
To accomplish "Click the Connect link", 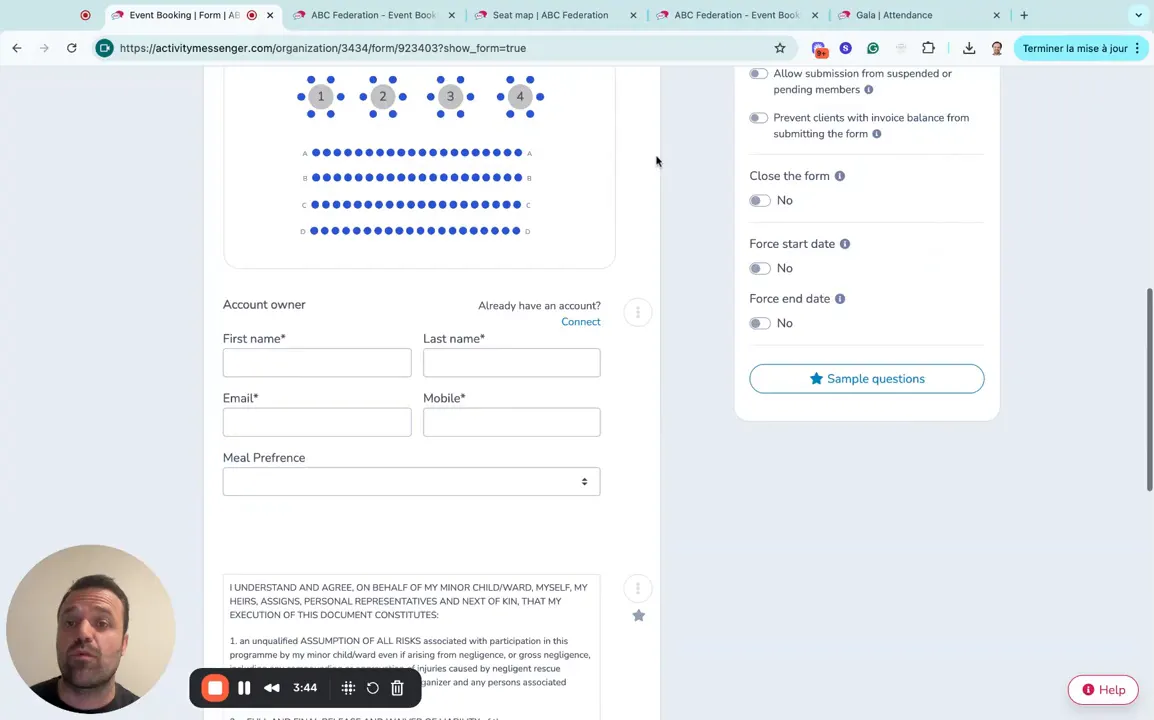I will point(581,321).
